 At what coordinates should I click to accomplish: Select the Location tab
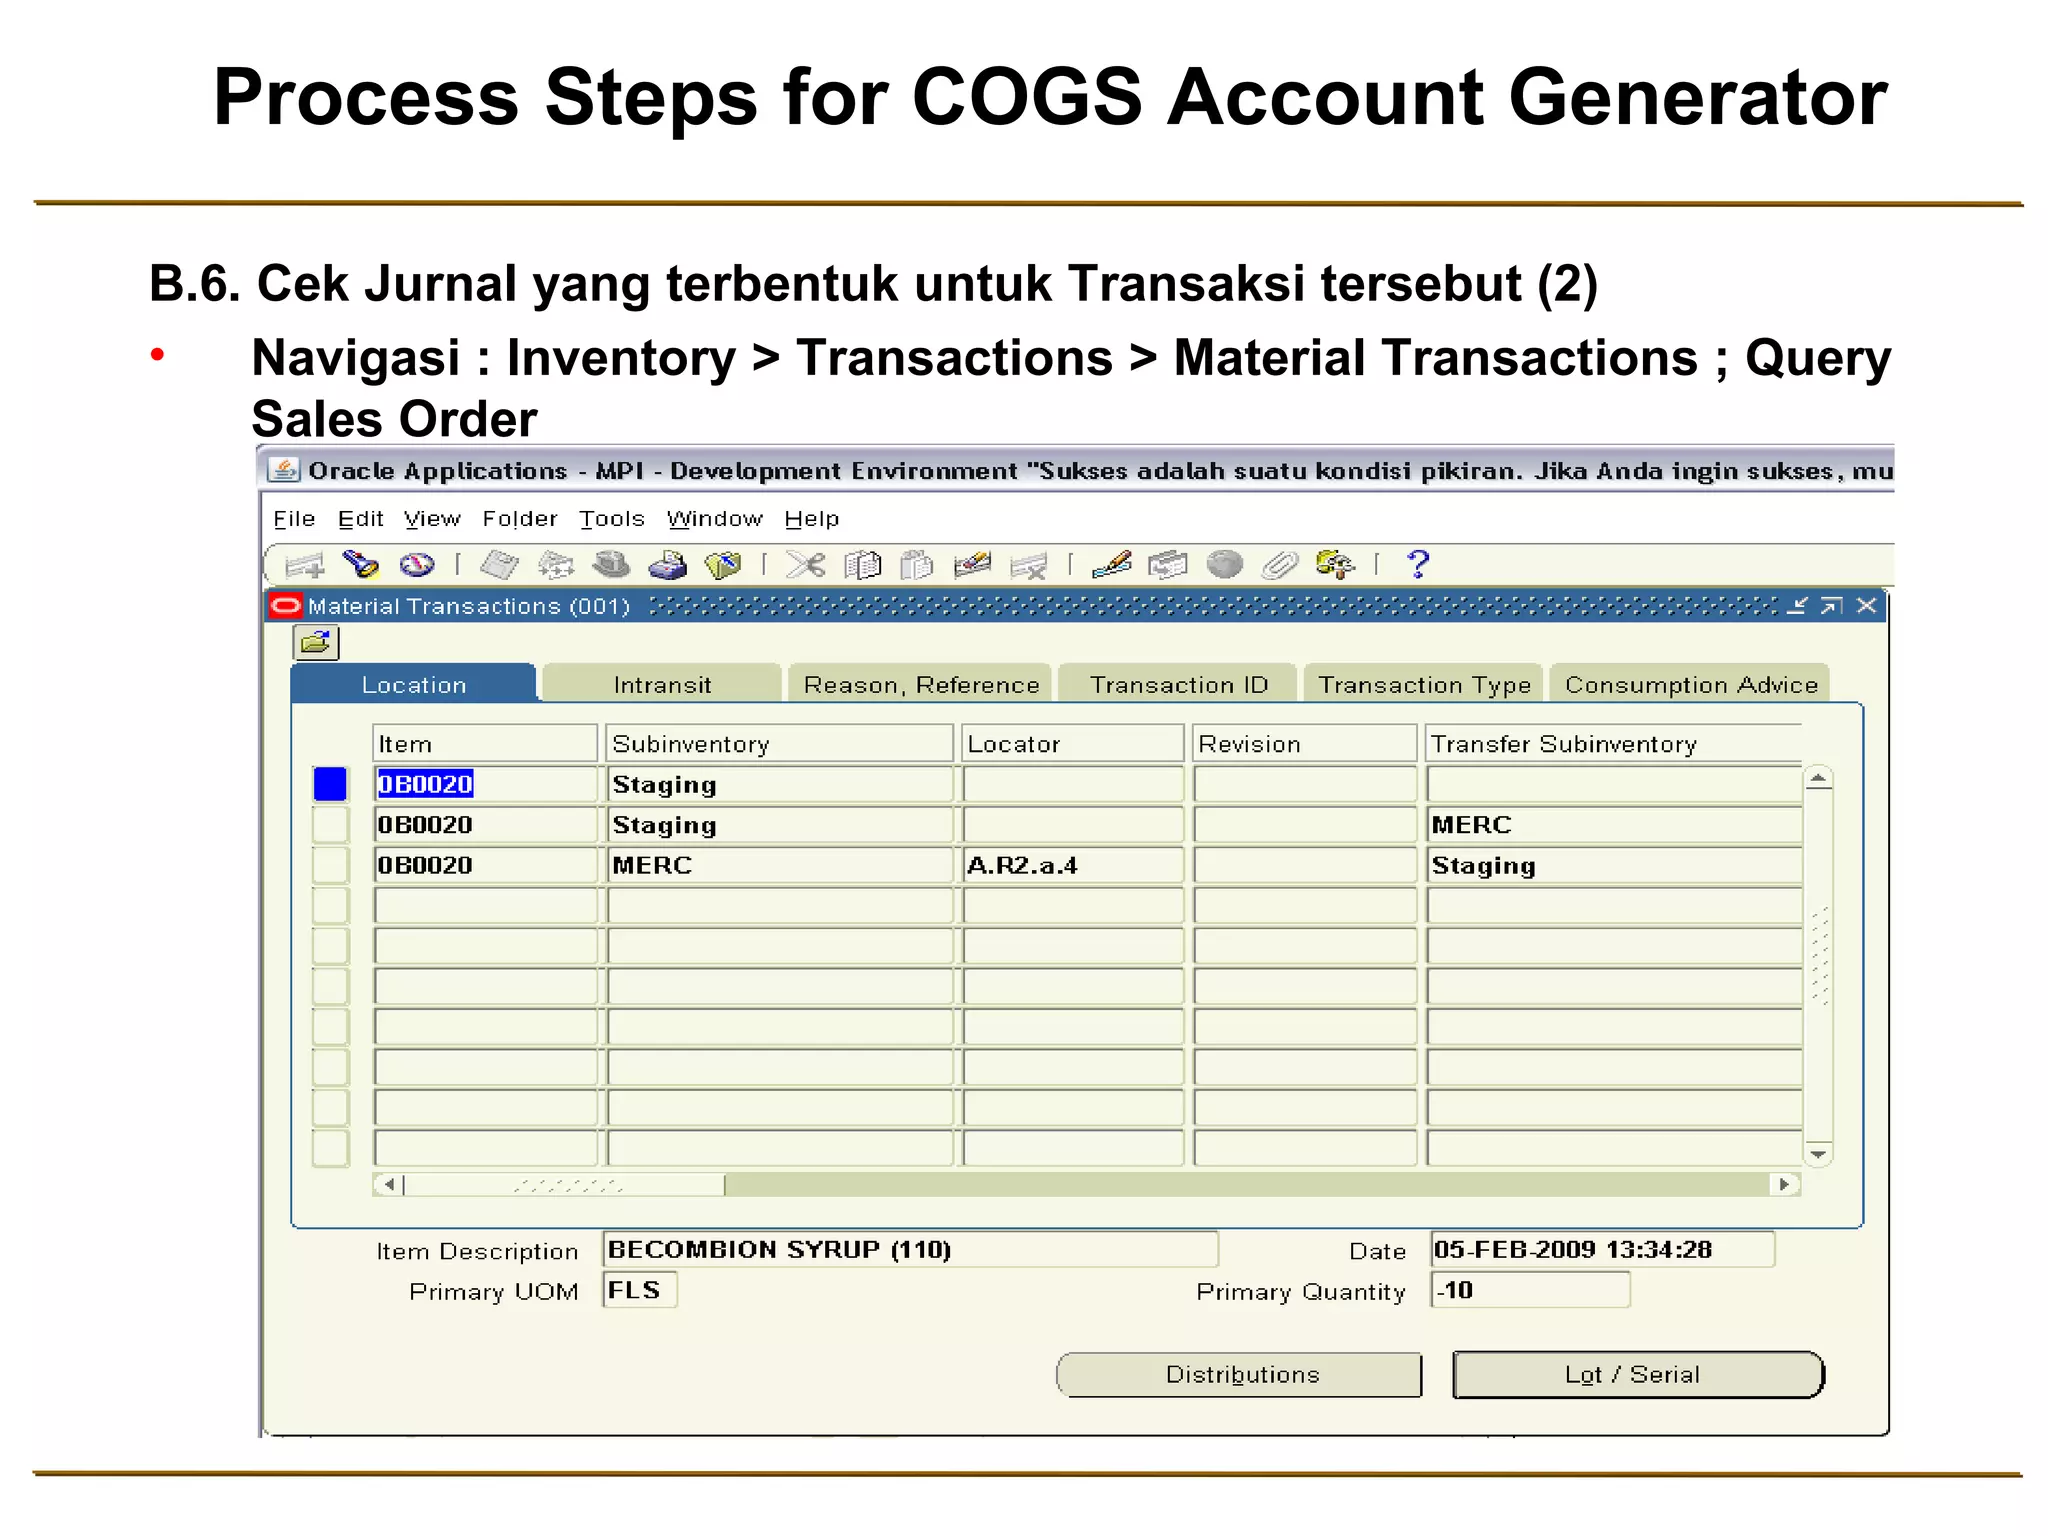coord(414,684)
